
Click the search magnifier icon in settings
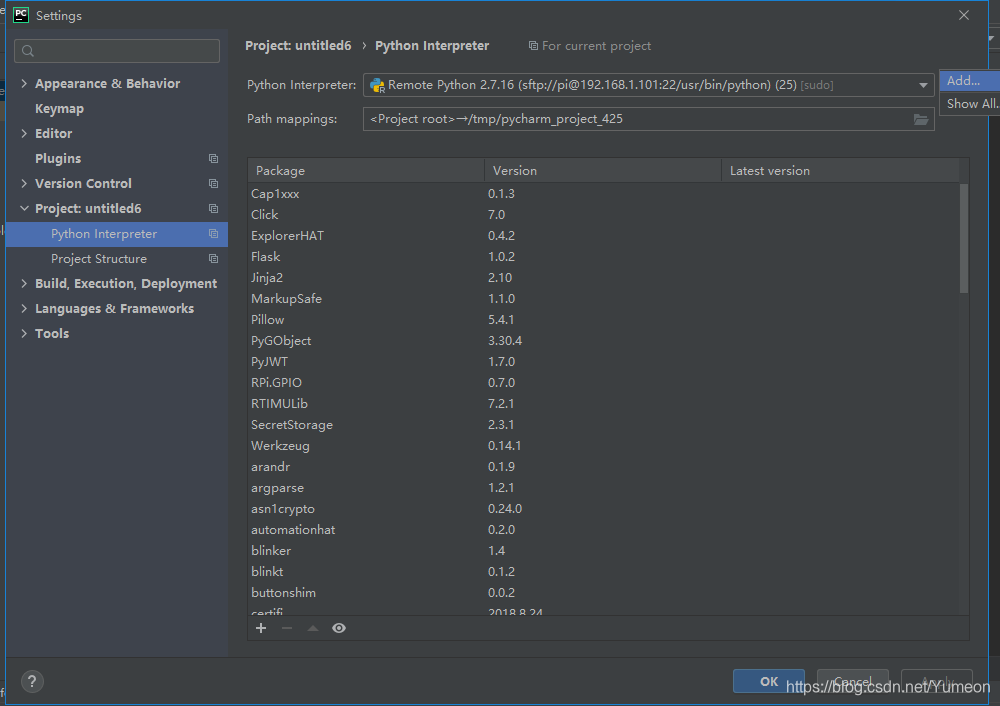[27, 51]
